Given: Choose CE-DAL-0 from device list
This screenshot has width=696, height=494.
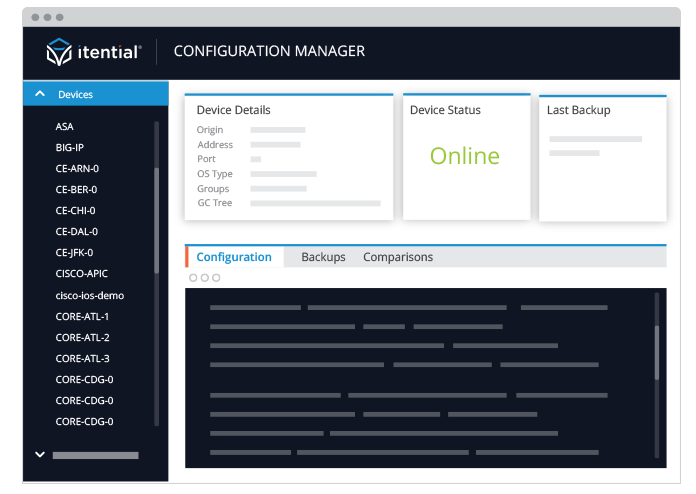Looking at the screenshot, I should point(77,232).
